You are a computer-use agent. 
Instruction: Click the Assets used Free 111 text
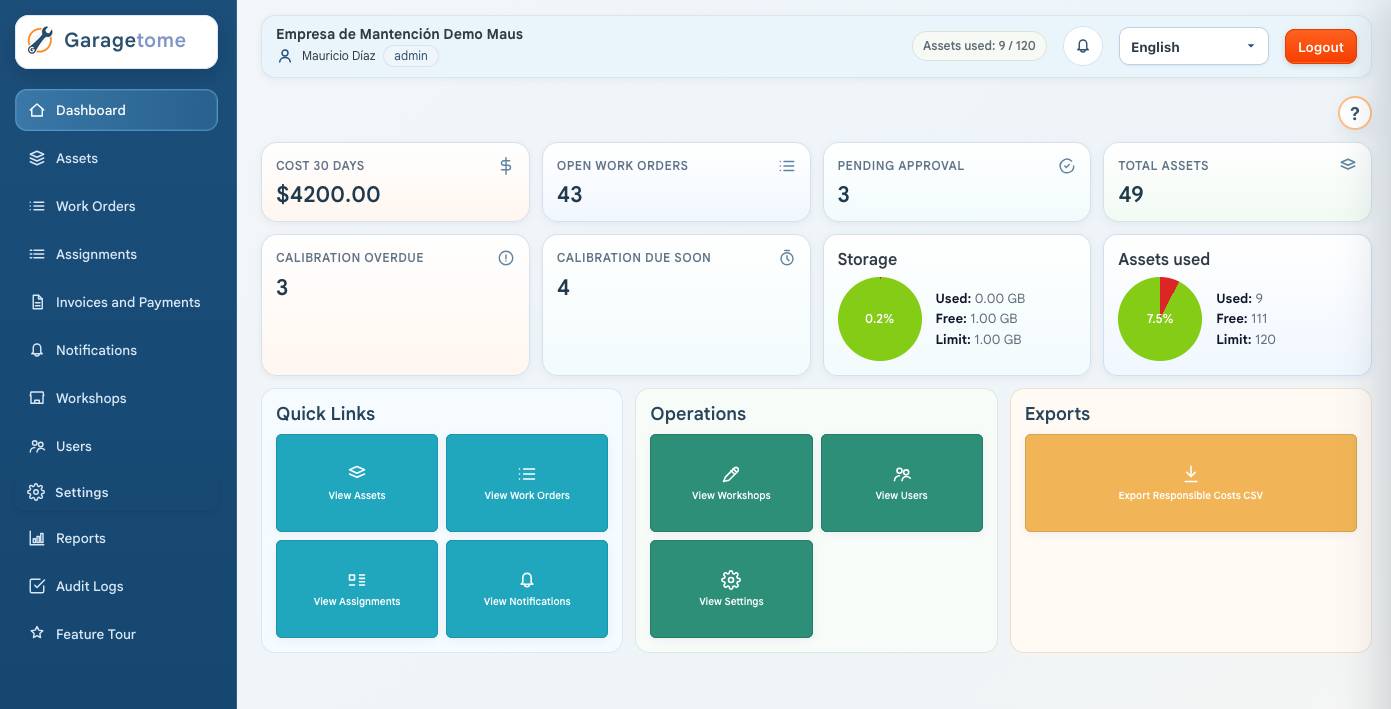point(1242,319)
